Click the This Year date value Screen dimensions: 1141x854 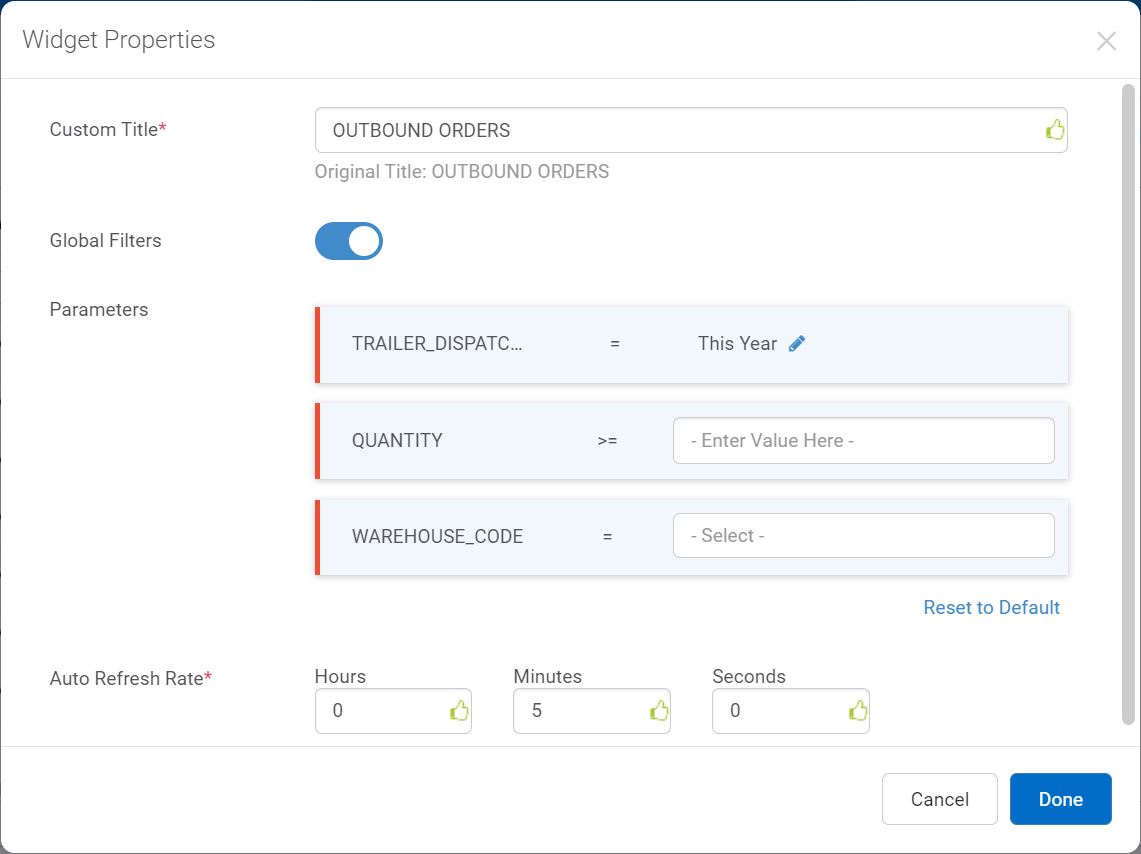click(737, 343)
